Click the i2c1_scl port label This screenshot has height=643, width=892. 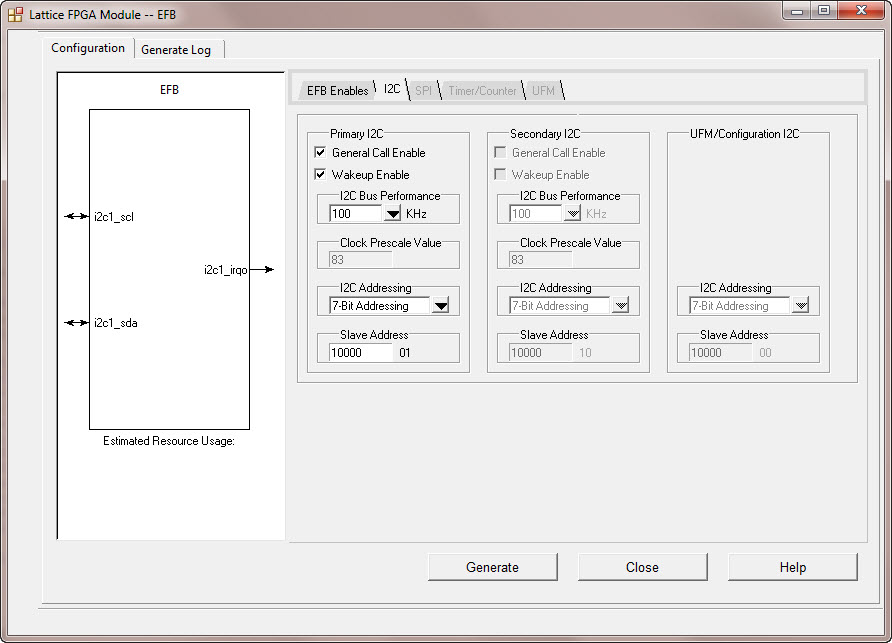[114, 217]
